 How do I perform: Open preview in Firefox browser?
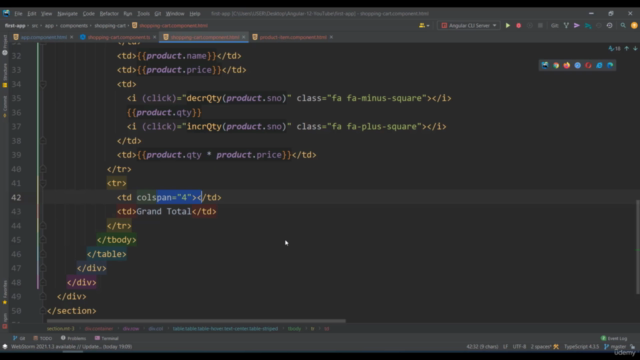(x=567, y=65)
